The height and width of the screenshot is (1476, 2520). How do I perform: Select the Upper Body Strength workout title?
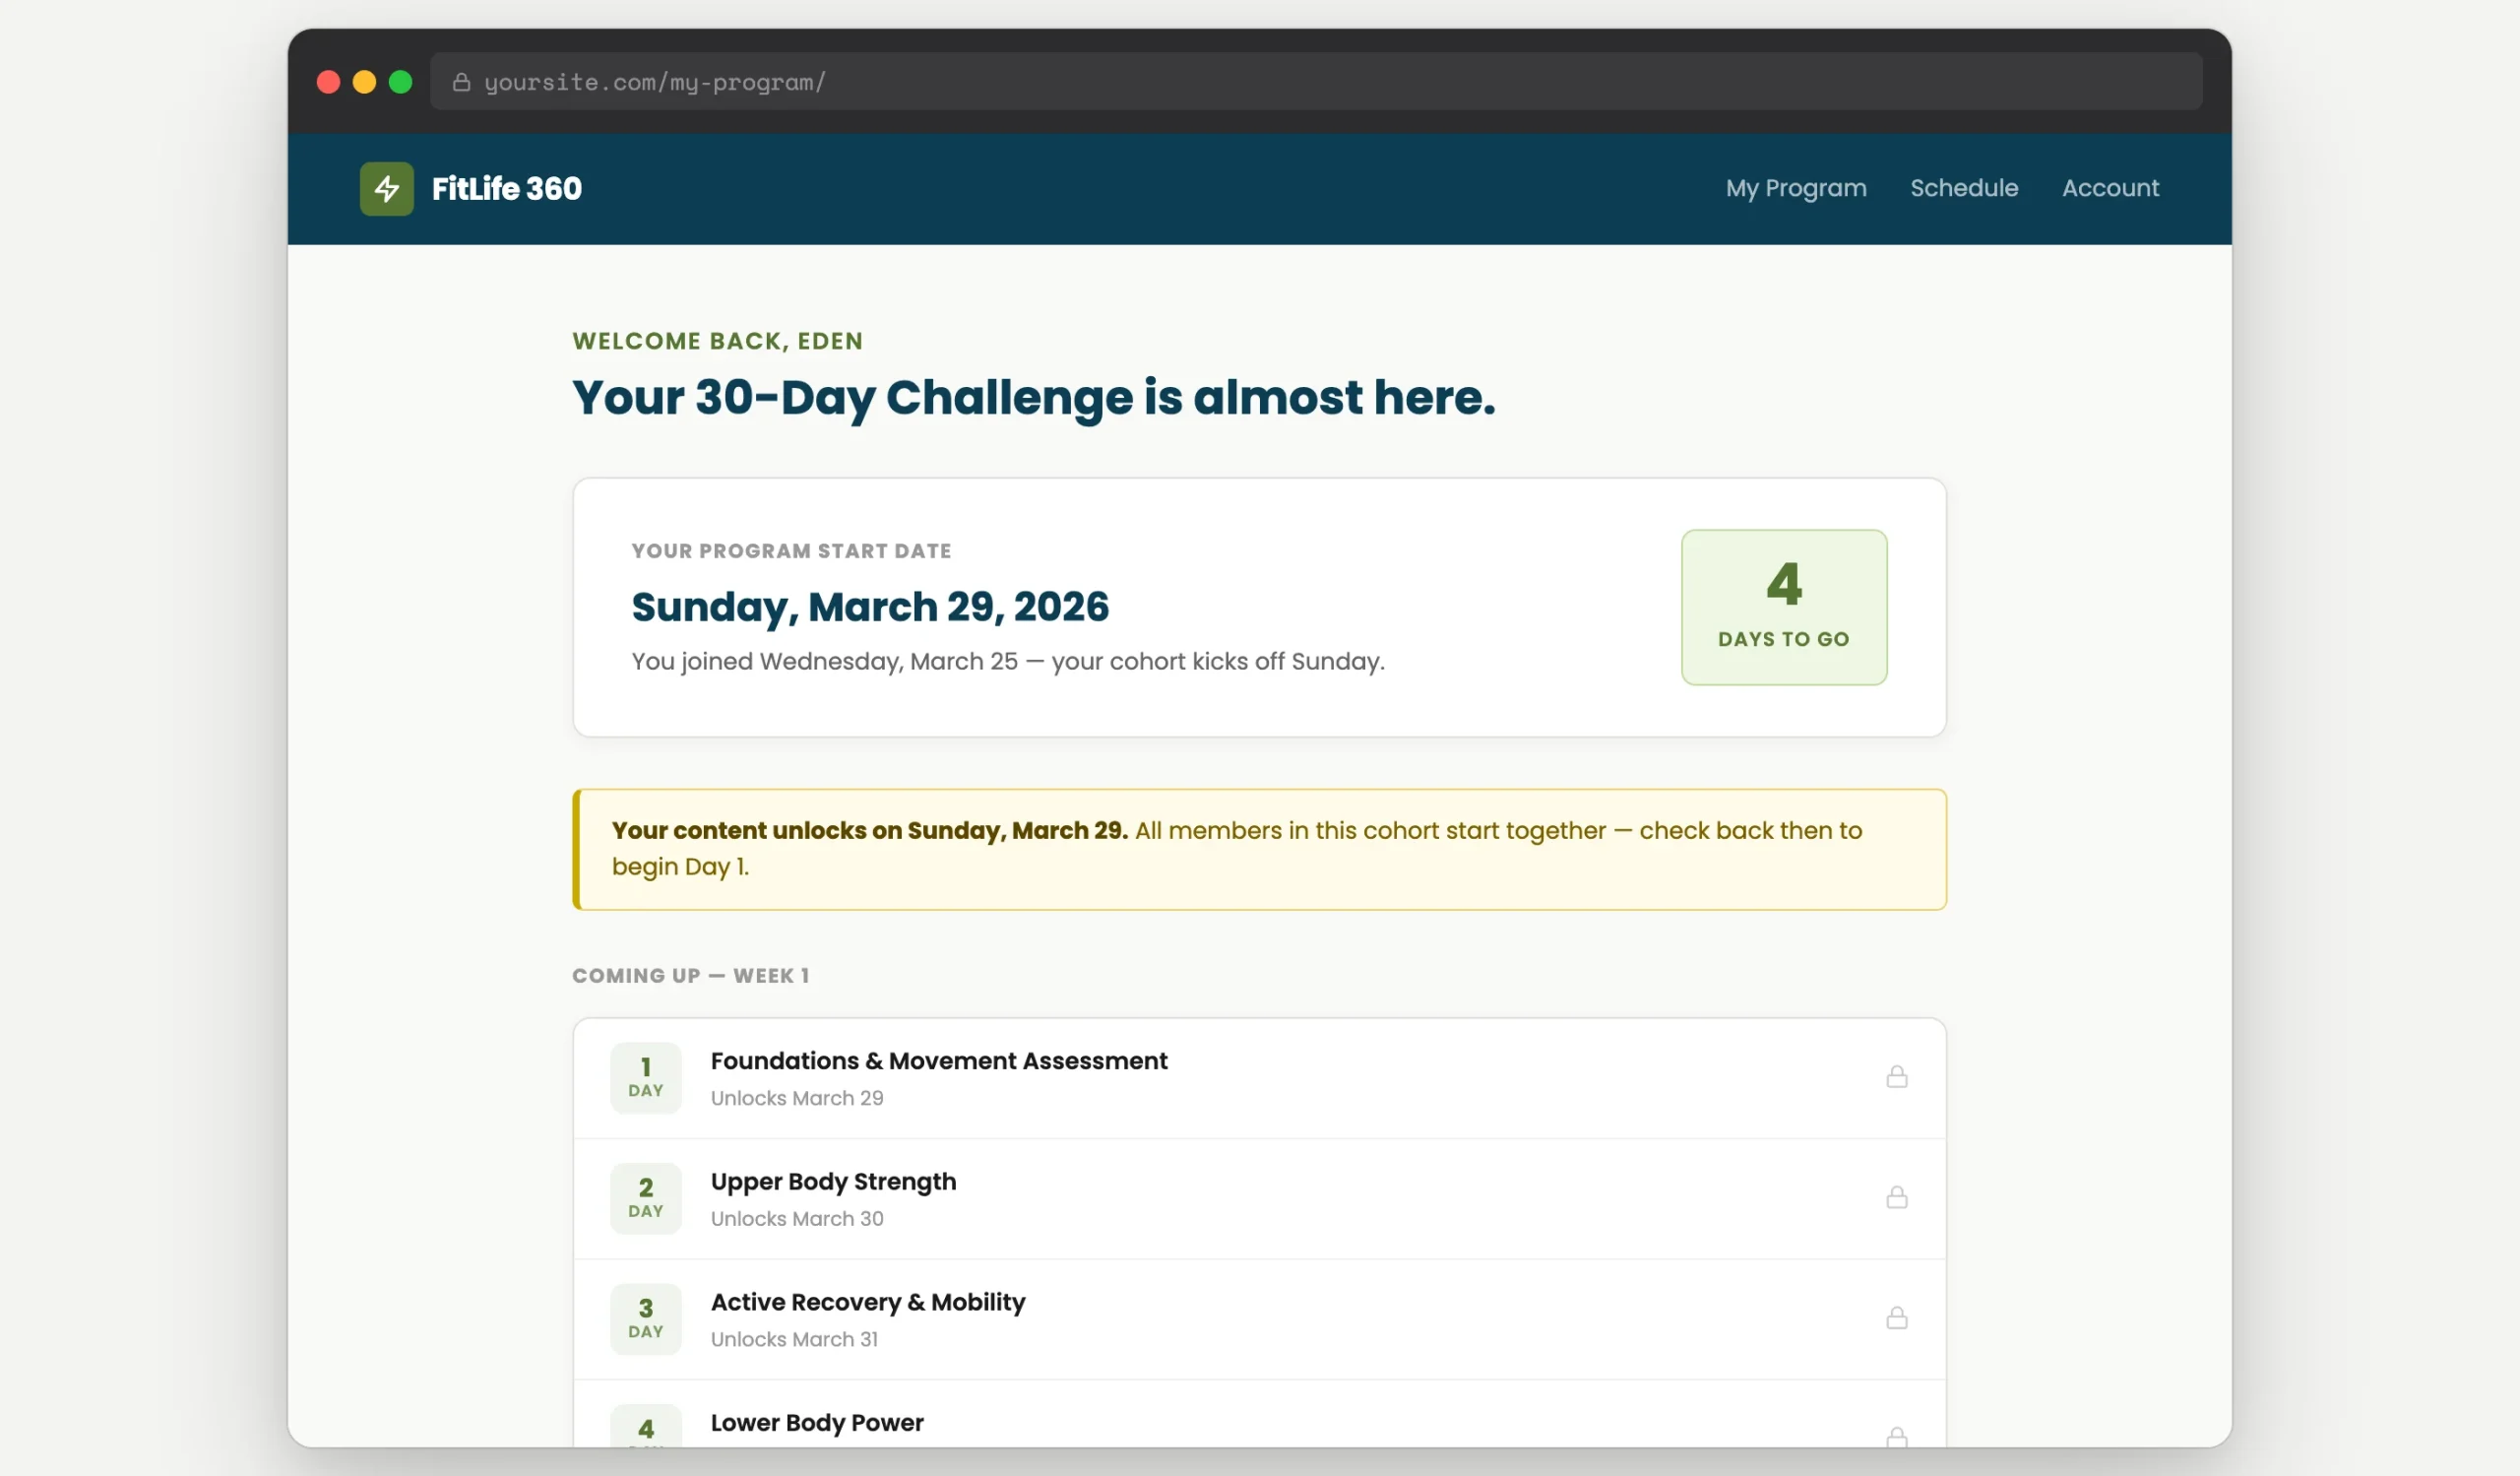(833, 1181)
